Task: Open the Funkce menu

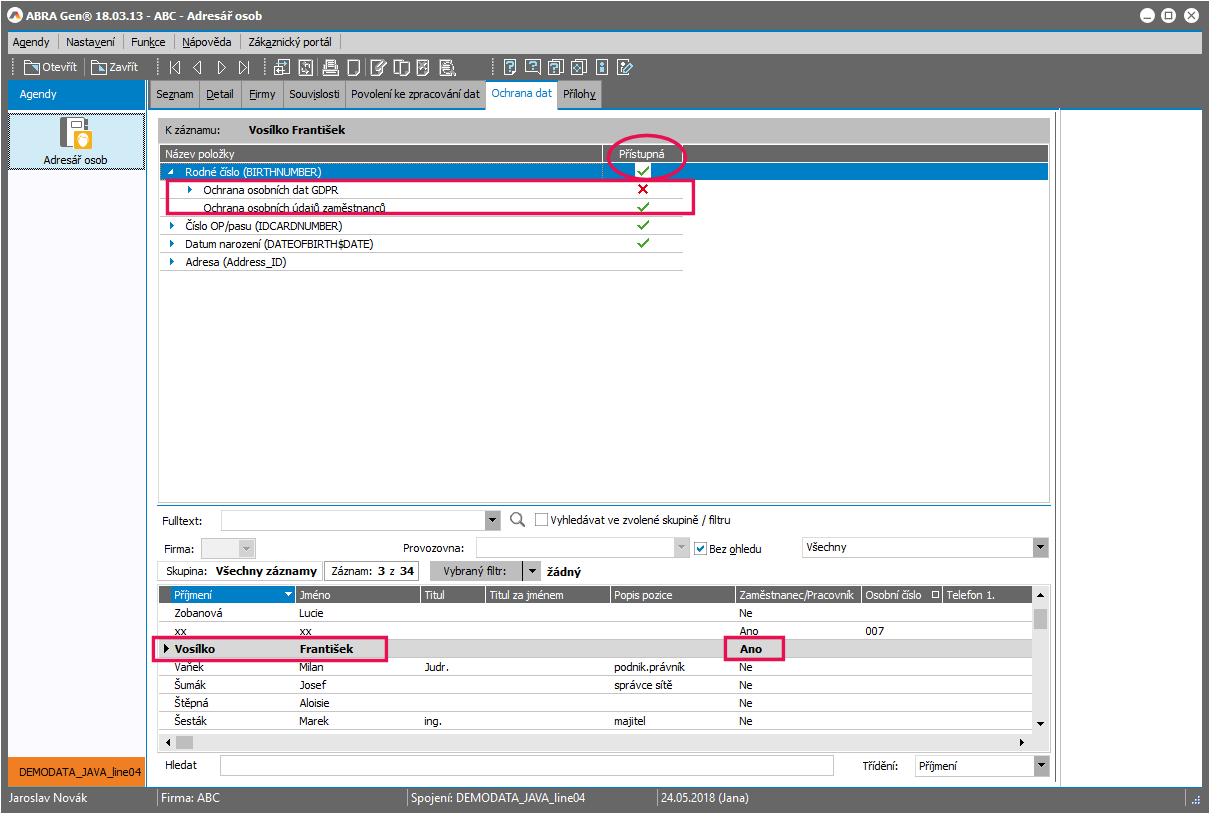Action: tap(148, 42)
